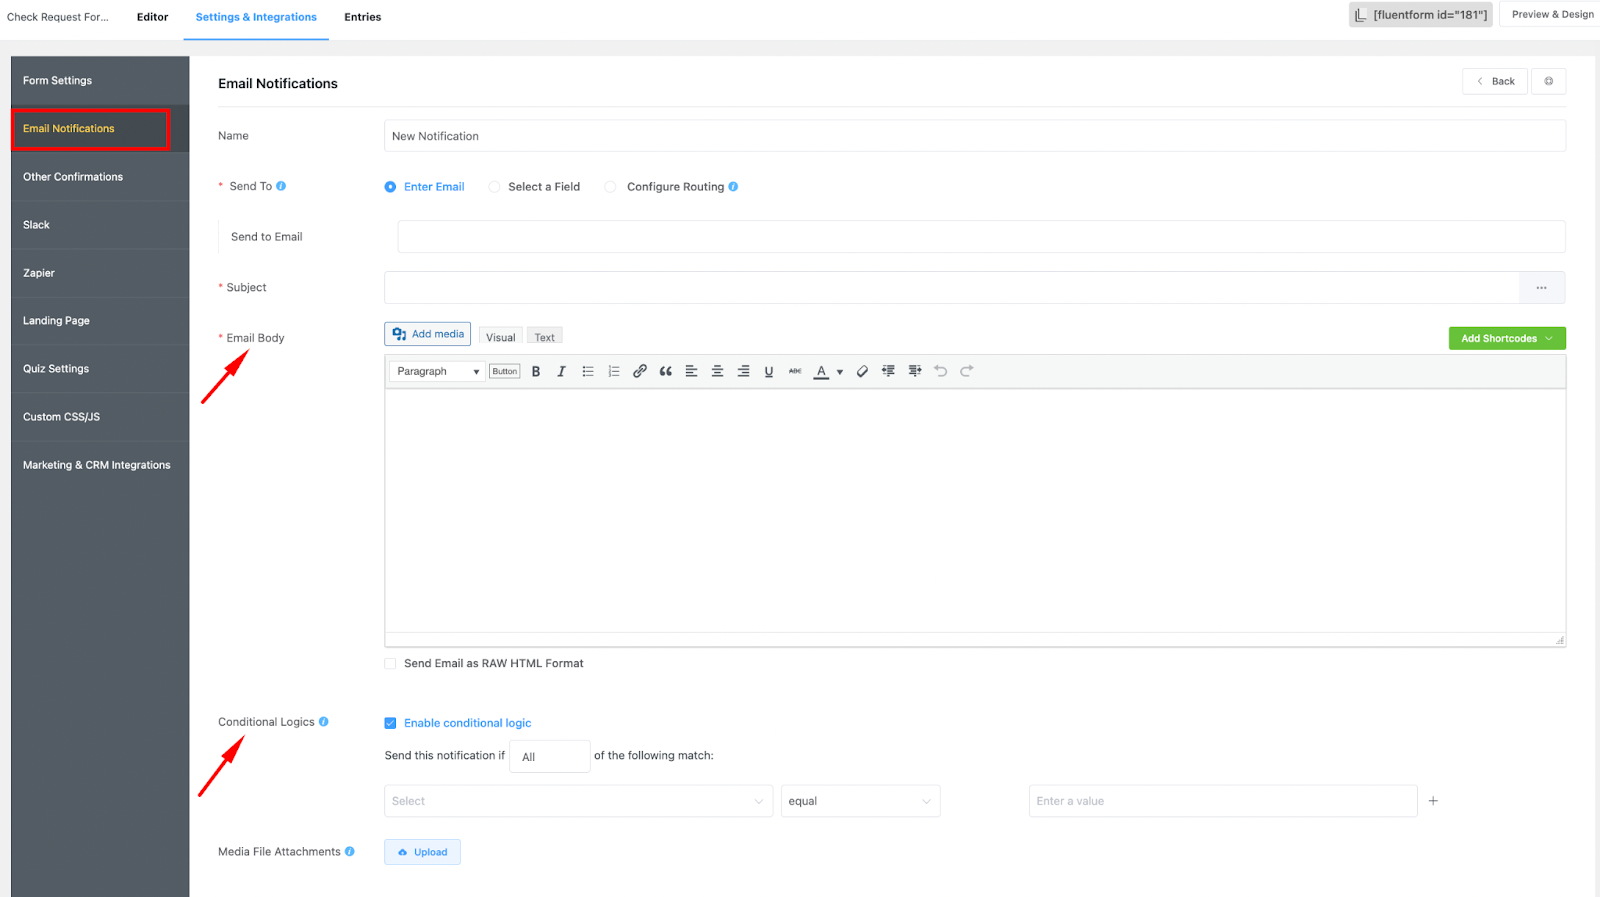The width and height of the screenshot is (1600, 897).
Task: Open Zapier settings in sidebar
Action: point(100,273)
